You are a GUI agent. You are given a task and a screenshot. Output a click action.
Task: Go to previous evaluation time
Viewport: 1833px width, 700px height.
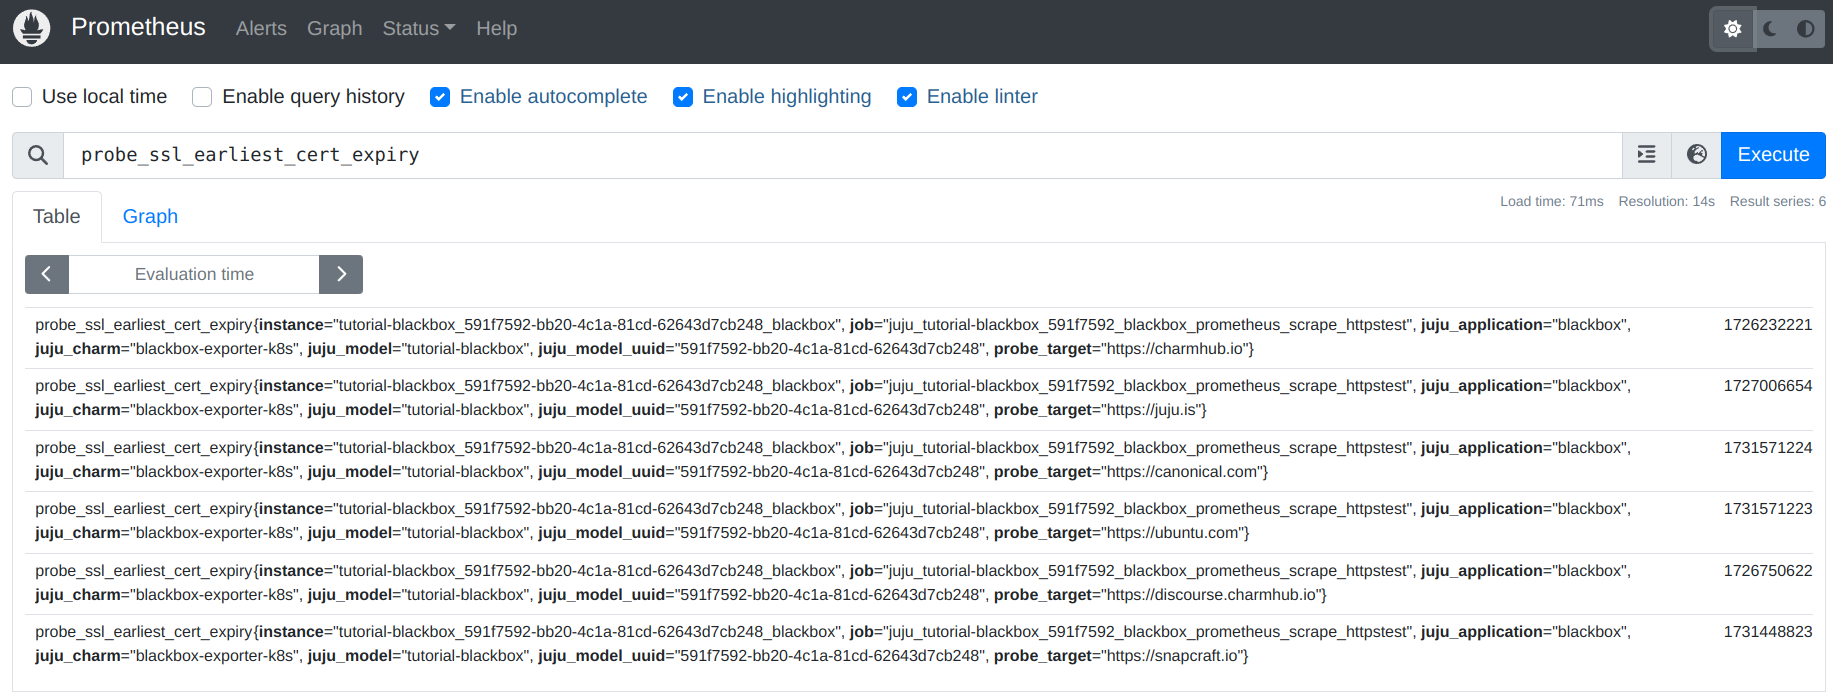tap(46, 274)
